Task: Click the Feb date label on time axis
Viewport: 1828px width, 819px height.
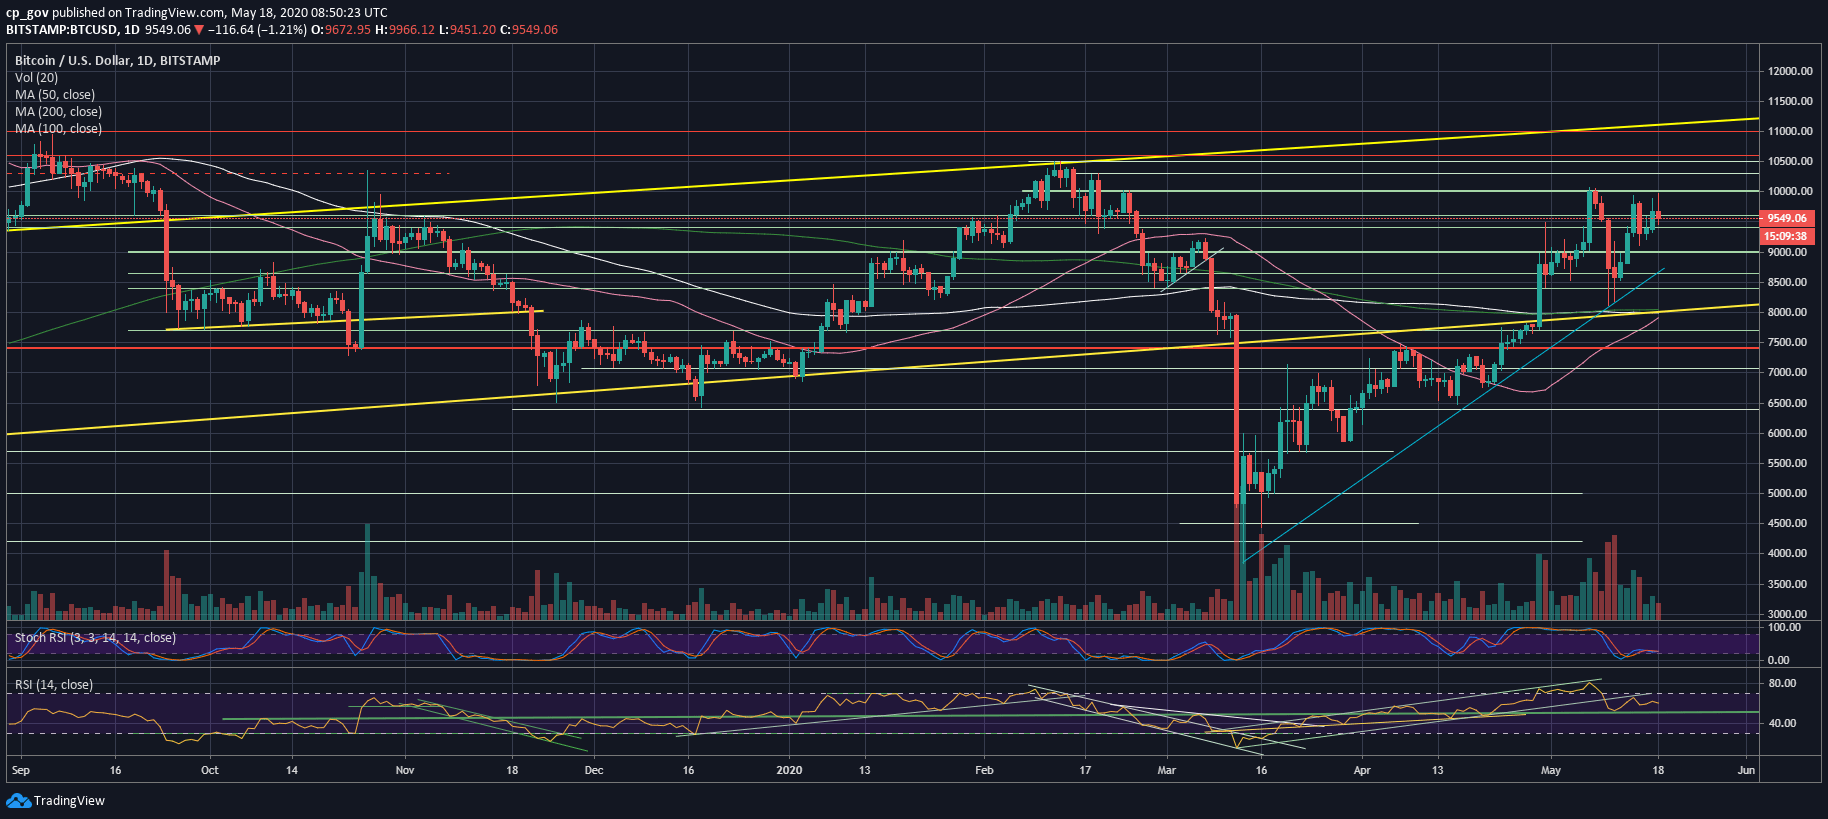Action: (x=984, y=770)
